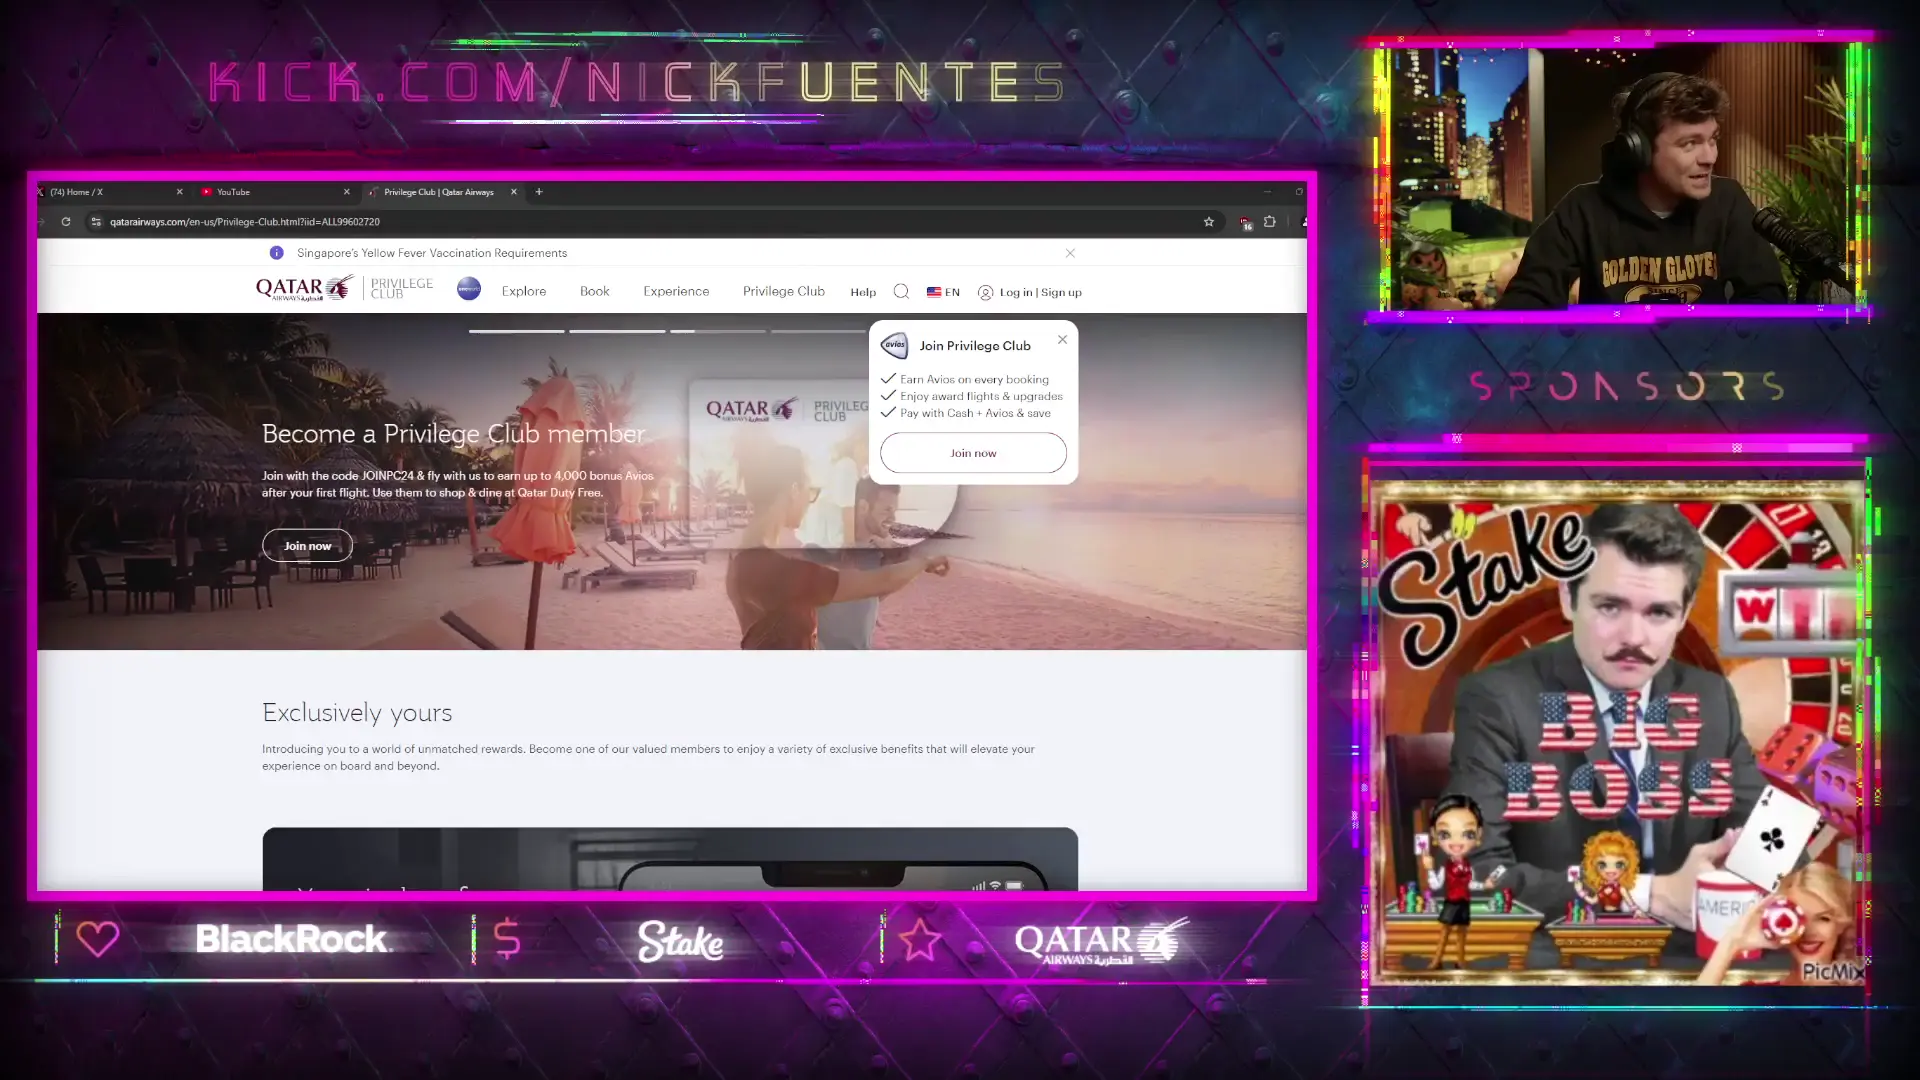The width and height of the screenshot is (1920, 1080).
Task: Bookmark the page using the star icon
Action: pyautogui.click(x=1209, y=221)
